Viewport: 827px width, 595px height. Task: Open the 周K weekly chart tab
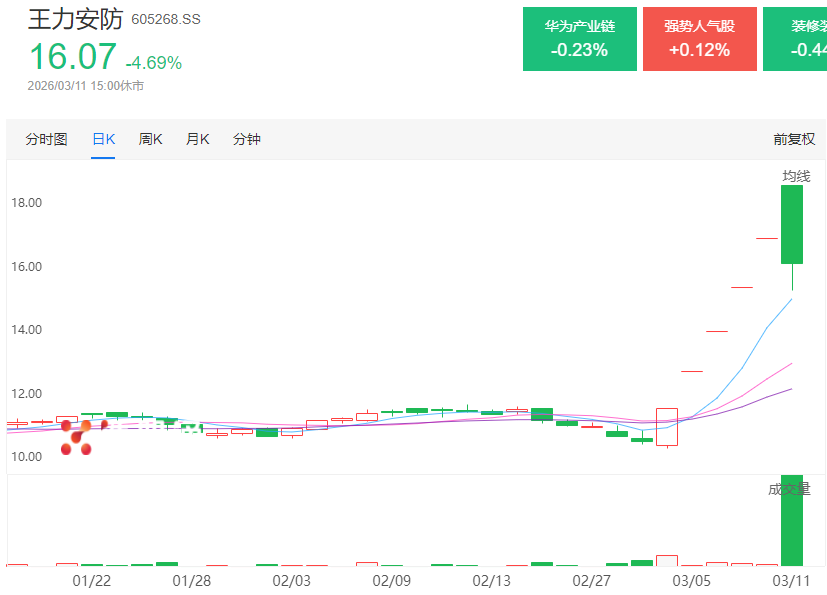point(150,139)
